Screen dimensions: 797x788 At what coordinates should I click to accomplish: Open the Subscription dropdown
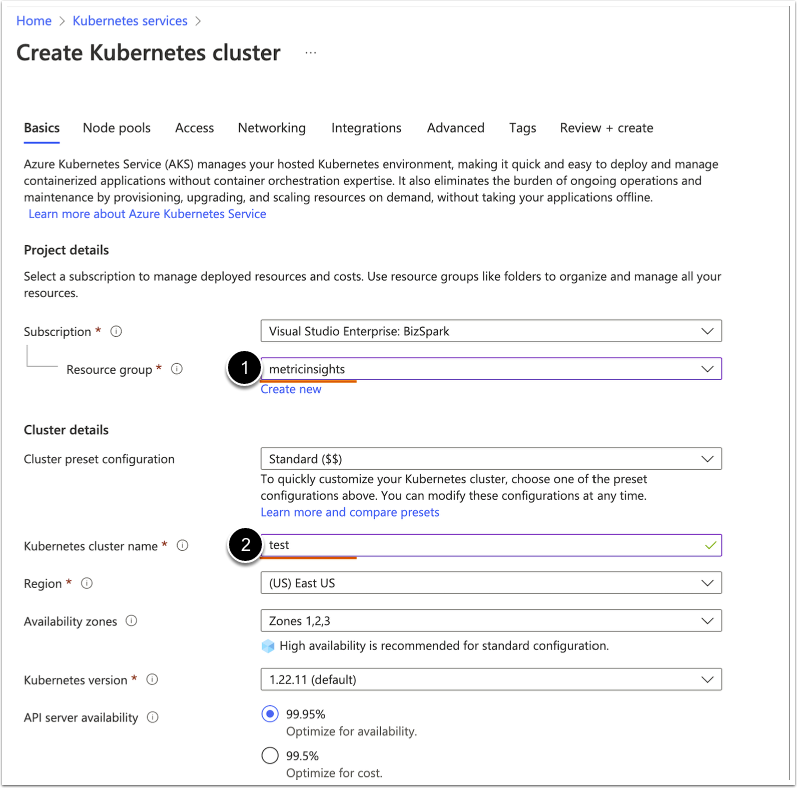pos(490,331)
